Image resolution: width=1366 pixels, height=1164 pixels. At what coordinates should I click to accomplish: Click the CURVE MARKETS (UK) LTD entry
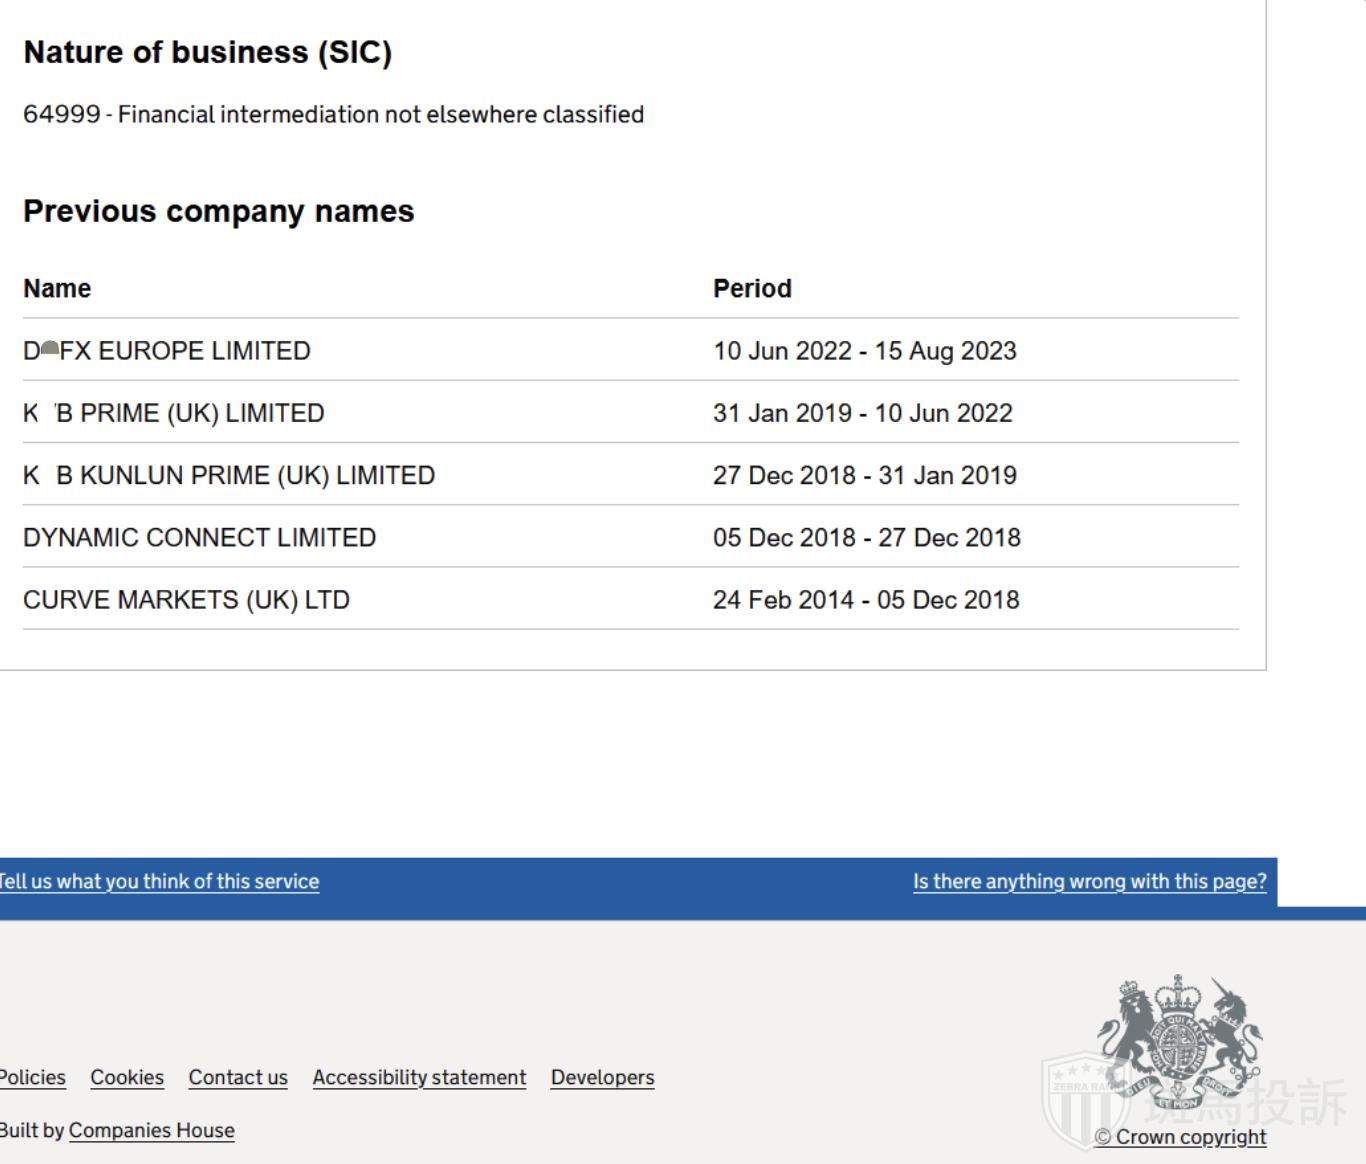coord(187,600)
